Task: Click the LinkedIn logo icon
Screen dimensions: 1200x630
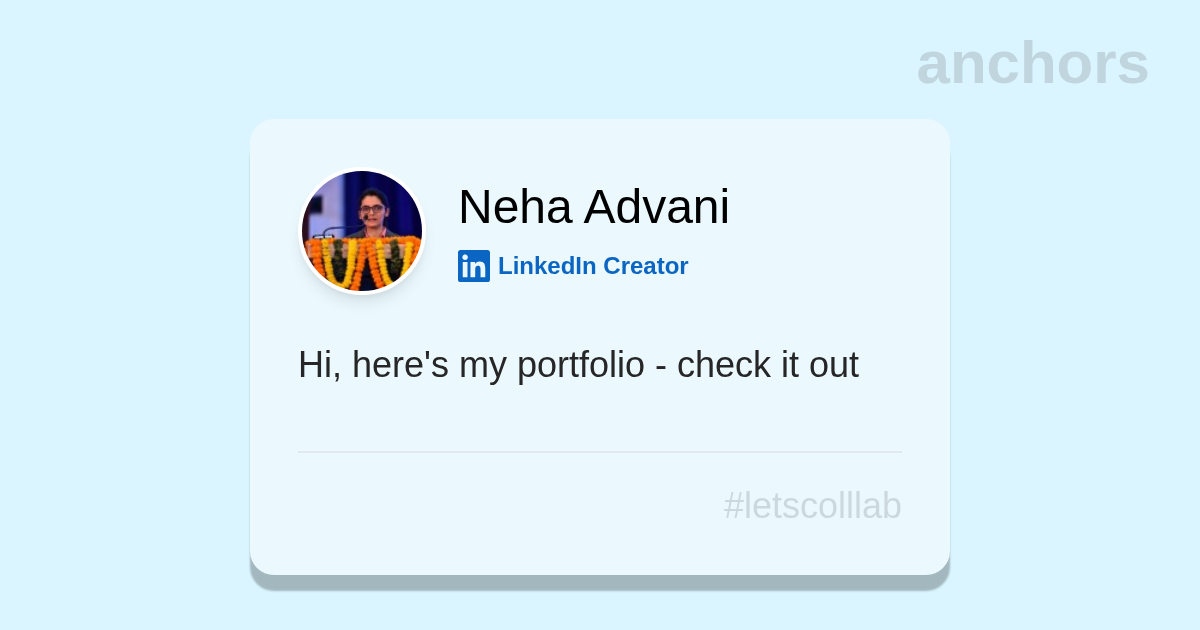Action: (x=473, y=266)
